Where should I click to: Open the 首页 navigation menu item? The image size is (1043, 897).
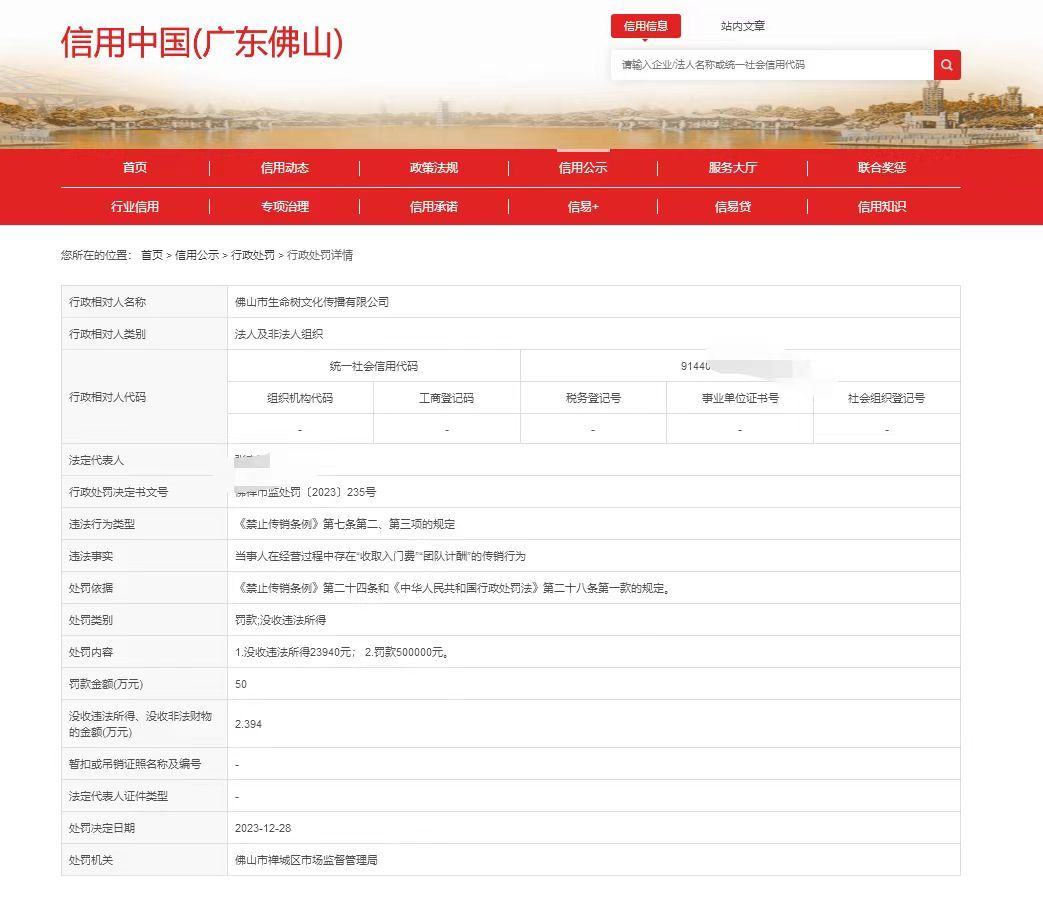pyautogui.click(x=135, y=168)
